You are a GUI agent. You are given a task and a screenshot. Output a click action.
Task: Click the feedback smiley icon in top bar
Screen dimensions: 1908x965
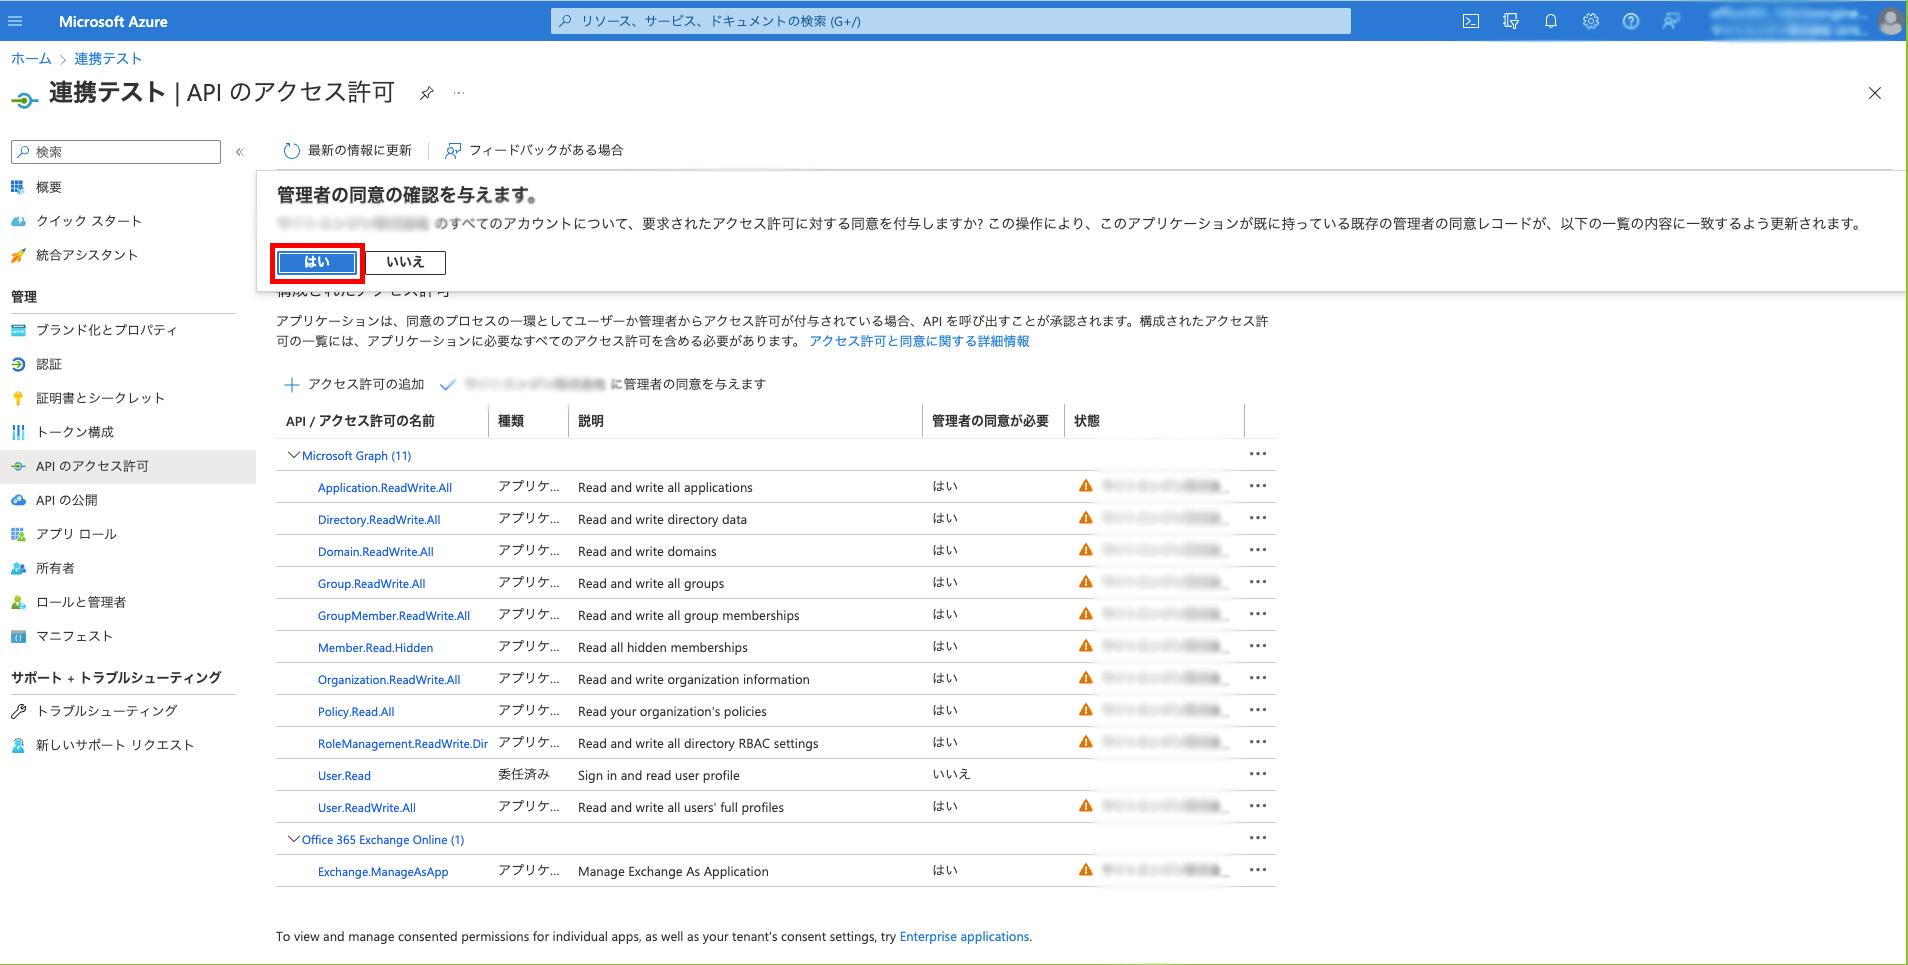[x=1671, y=20]
